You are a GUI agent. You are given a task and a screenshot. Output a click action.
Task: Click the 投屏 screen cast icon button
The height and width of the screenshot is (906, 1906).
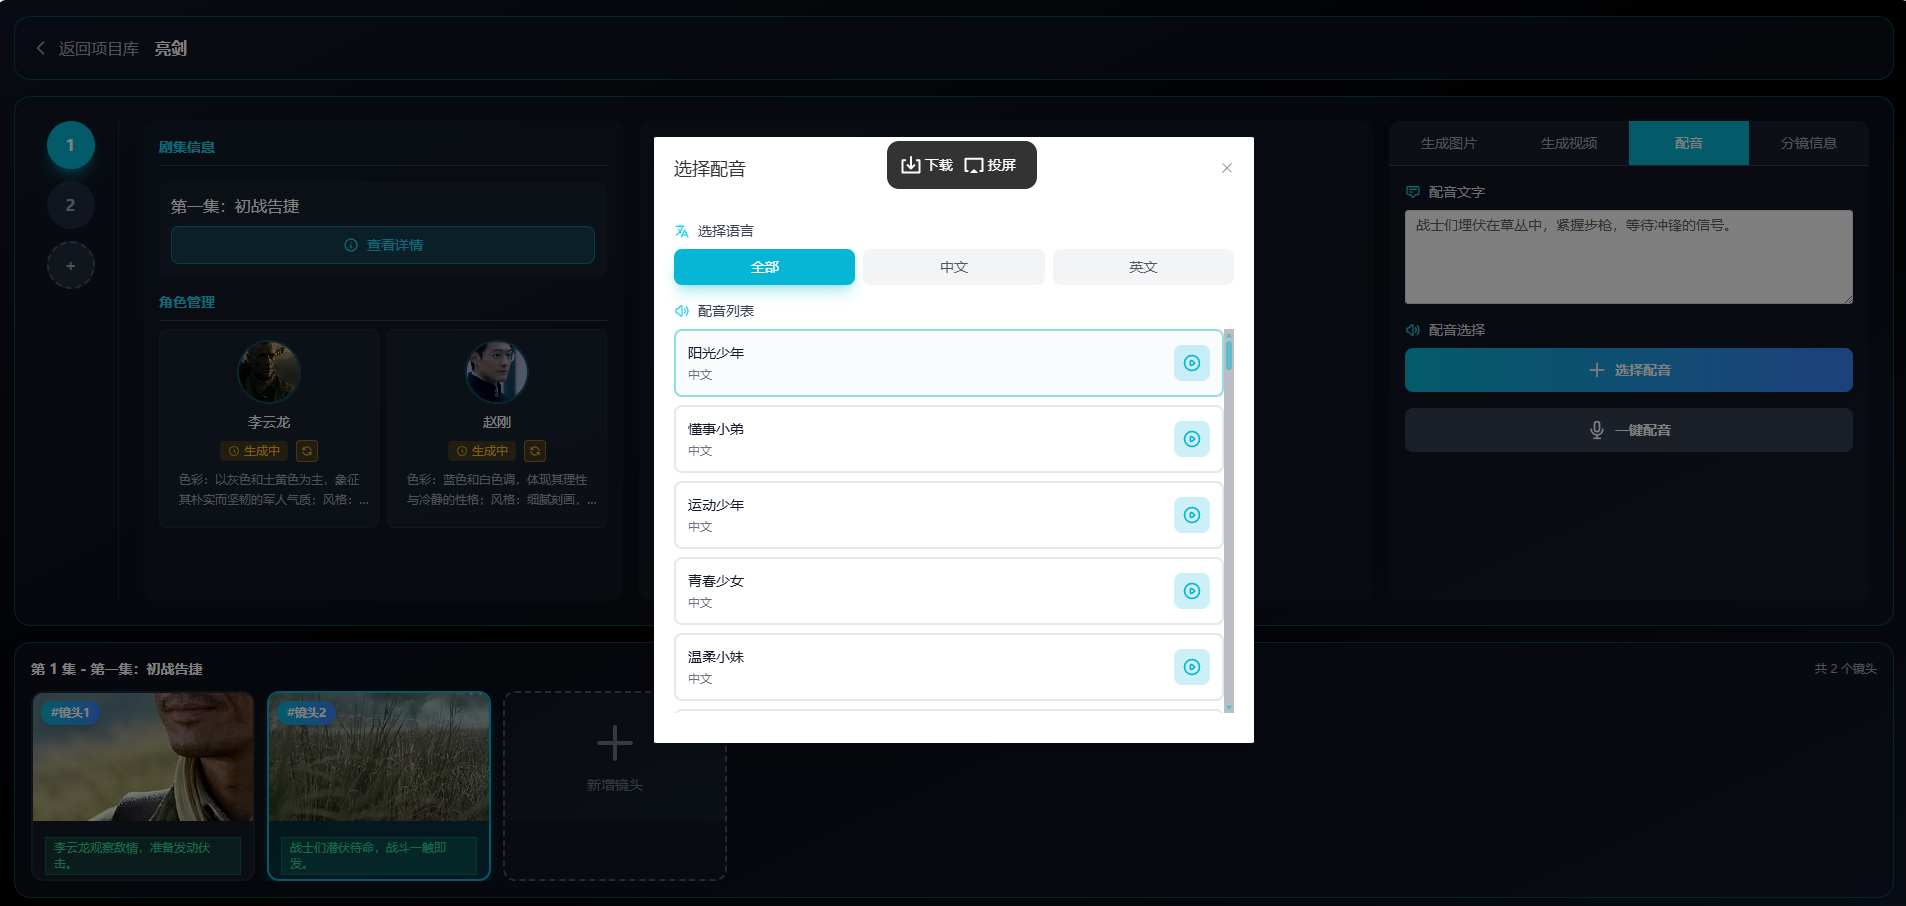pos(990,165)
